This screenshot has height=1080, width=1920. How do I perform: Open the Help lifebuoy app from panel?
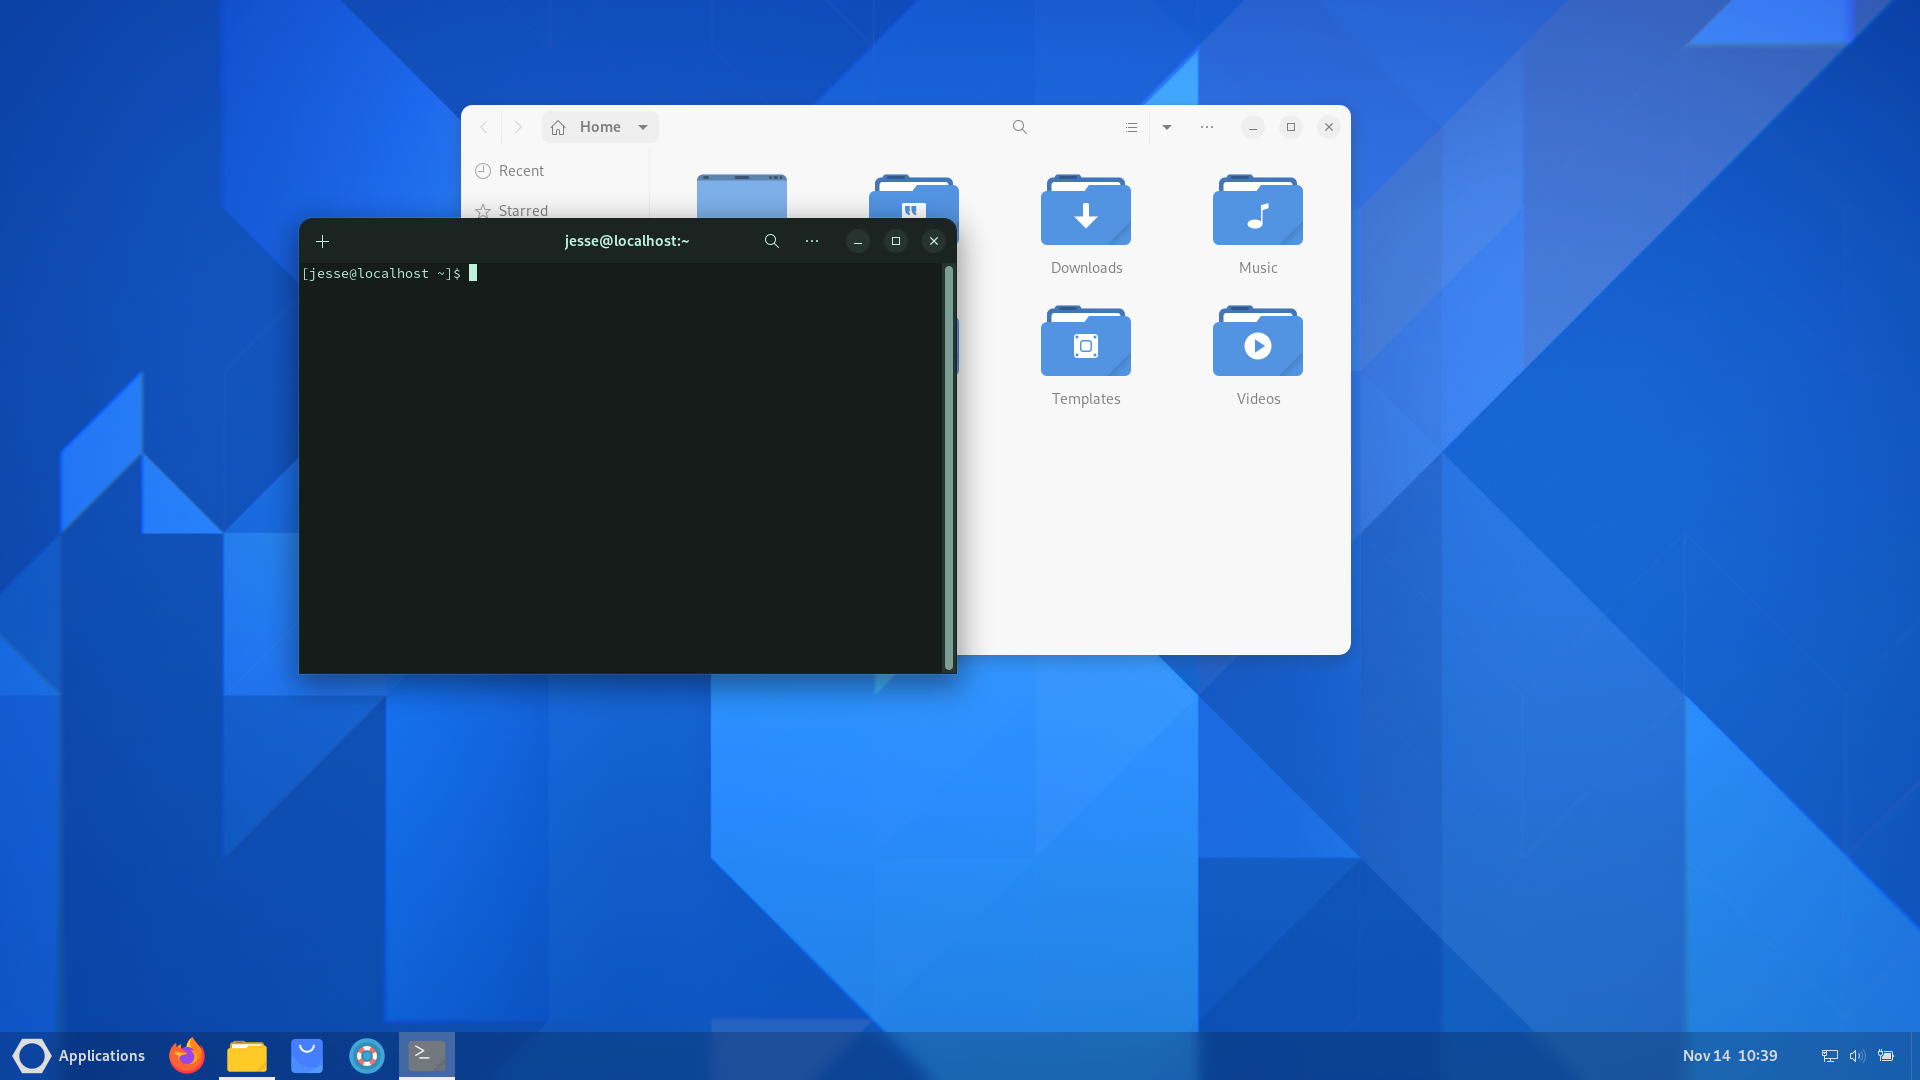coord(367,1056)
